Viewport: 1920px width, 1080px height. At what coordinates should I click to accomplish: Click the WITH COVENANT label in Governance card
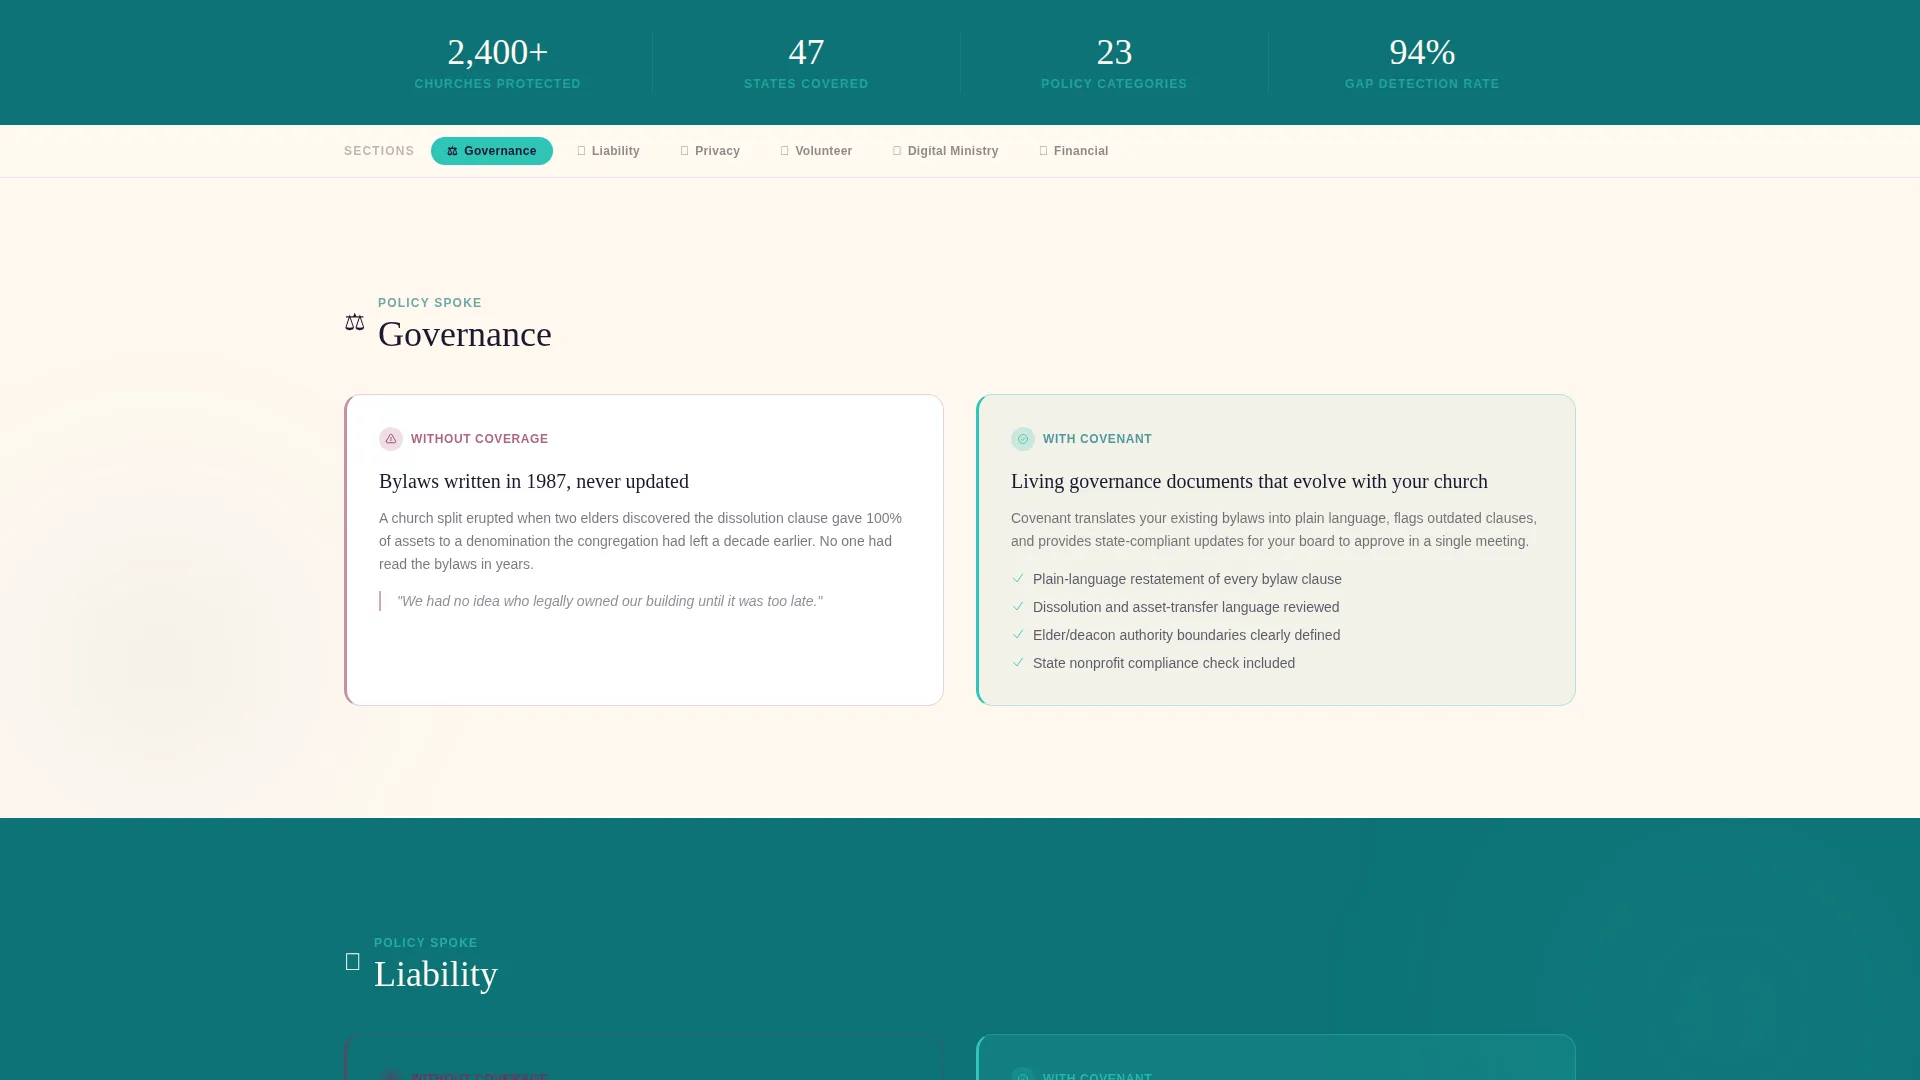[x=1097, y=439]
